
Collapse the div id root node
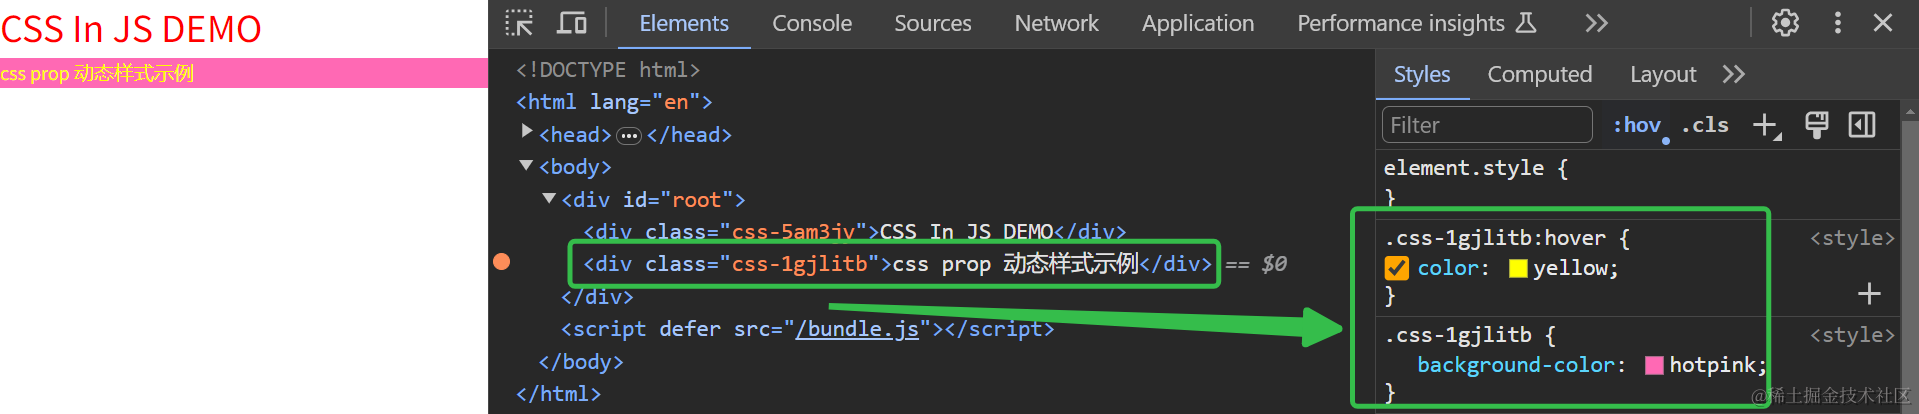point(549,199)
